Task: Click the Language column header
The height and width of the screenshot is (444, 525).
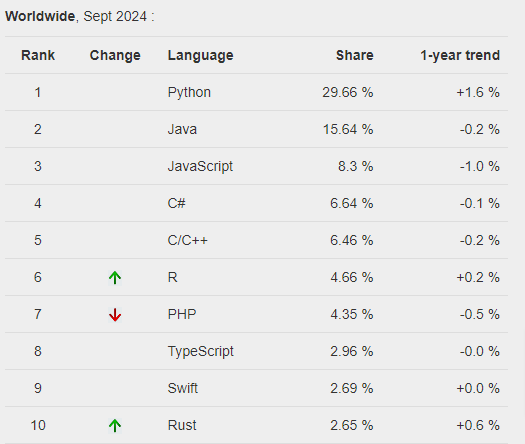Action: pyautogui.click(x=200, y=56)
